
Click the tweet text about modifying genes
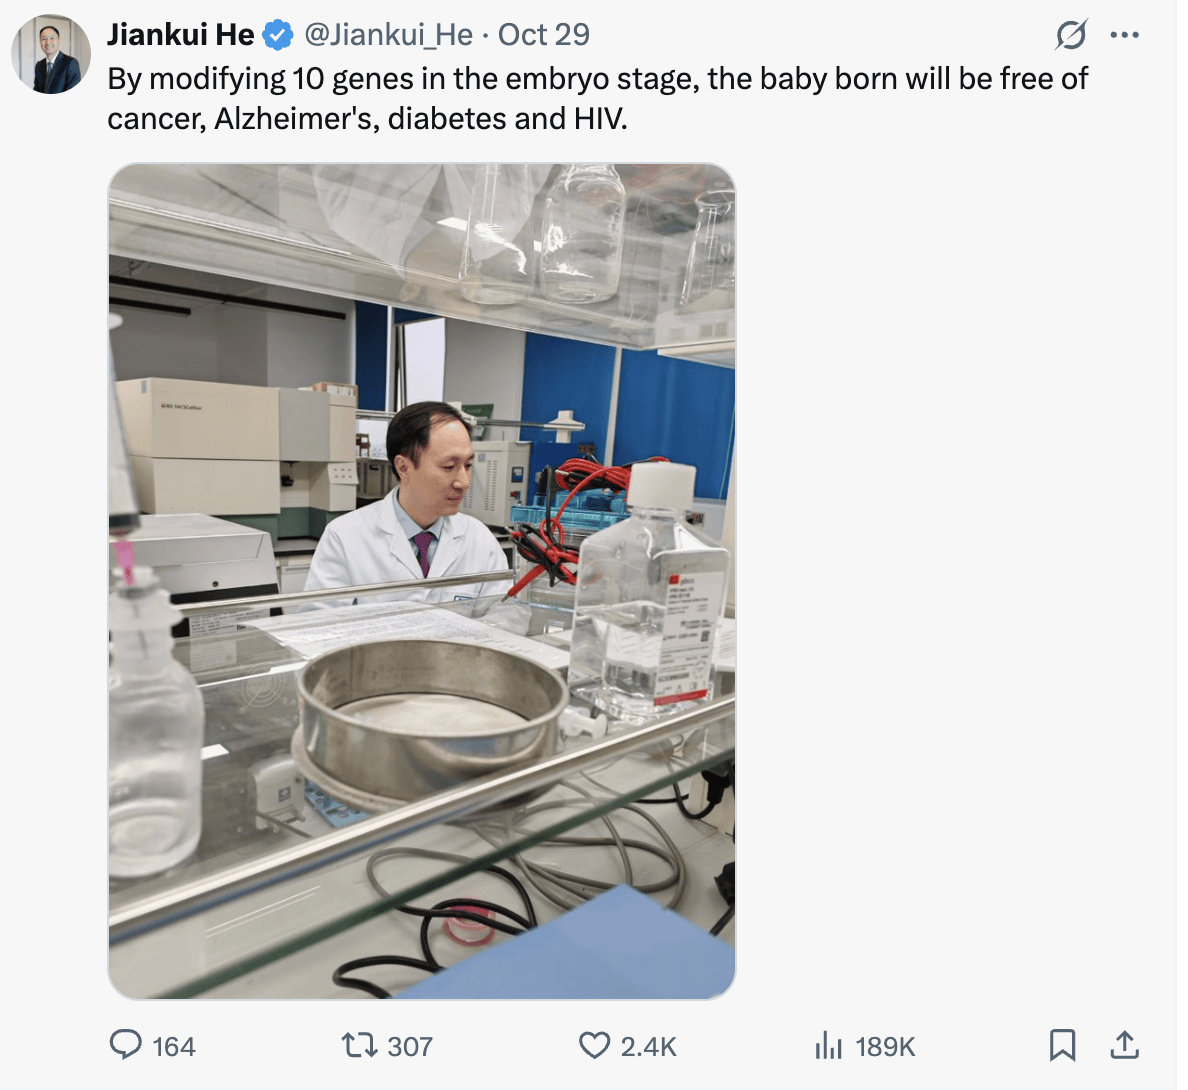pos(597,98)
